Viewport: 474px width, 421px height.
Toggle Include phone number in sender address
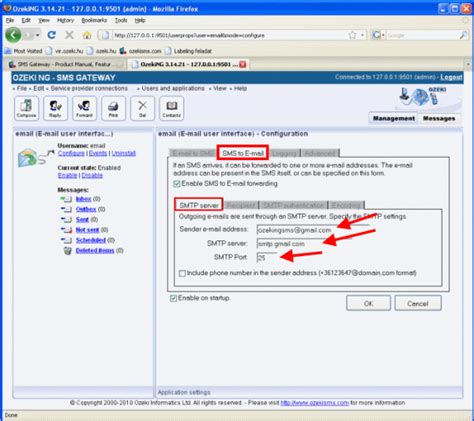[182, 273]
